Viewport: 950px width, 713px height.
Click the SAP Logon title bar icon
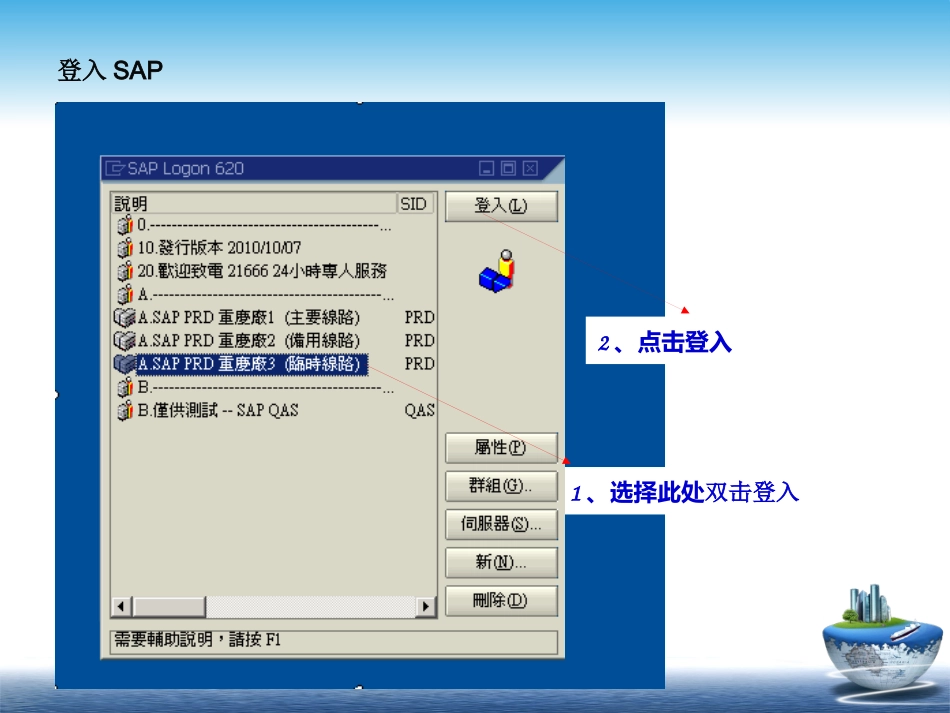tap(115, 168)
